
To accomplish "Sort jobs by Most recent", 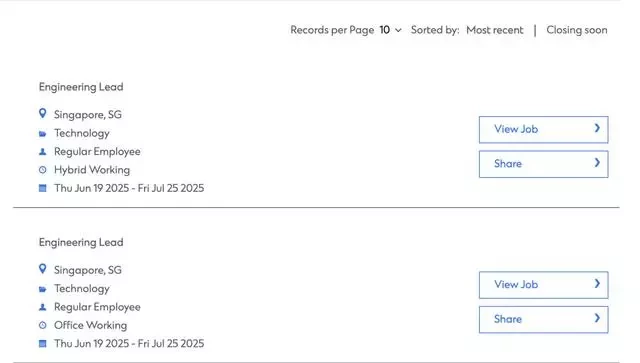I will click(495, 30).
